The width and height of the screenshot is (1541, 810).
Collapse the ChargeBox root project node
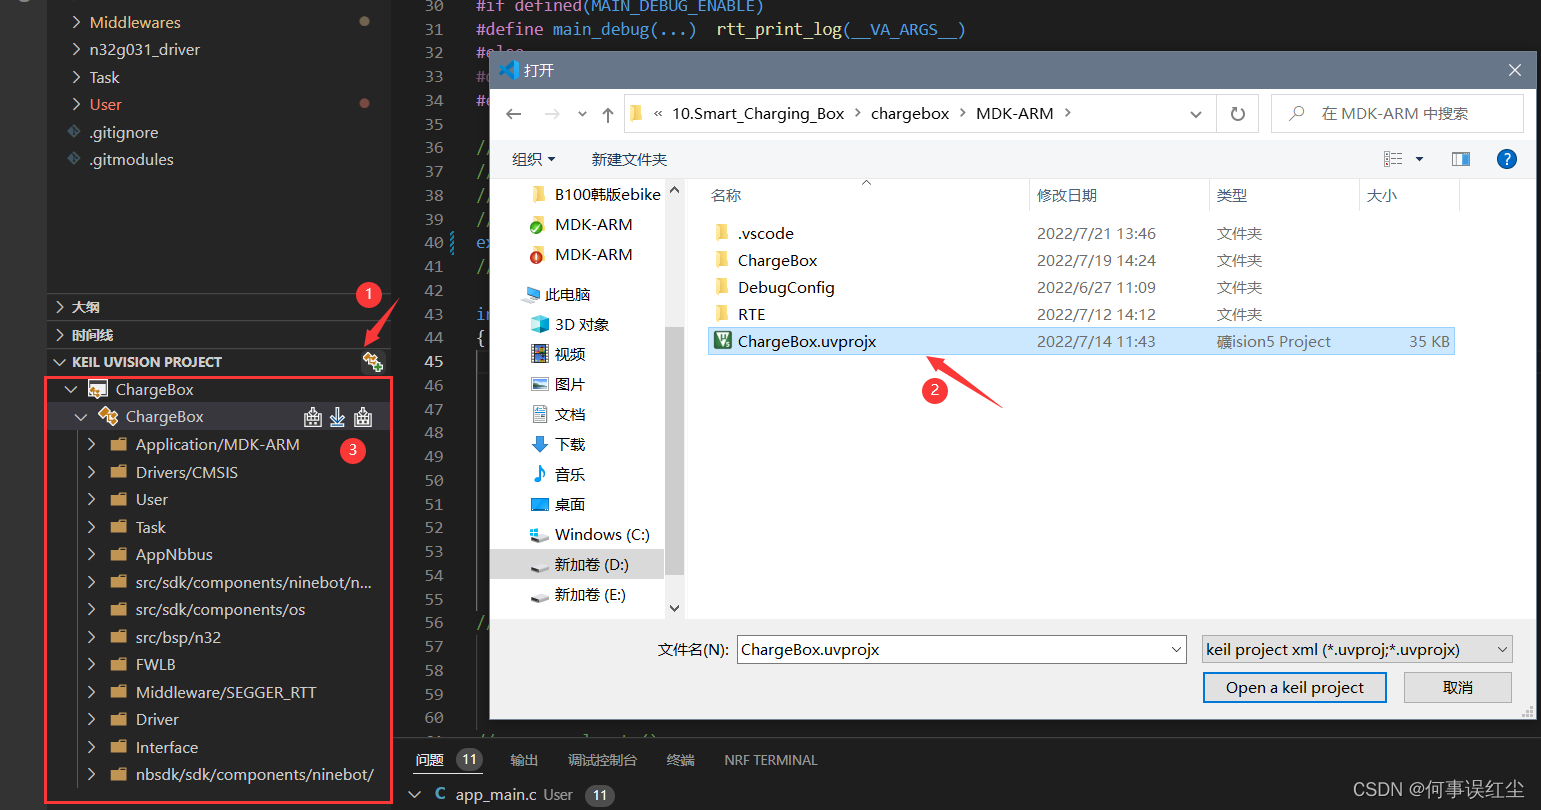70,389
